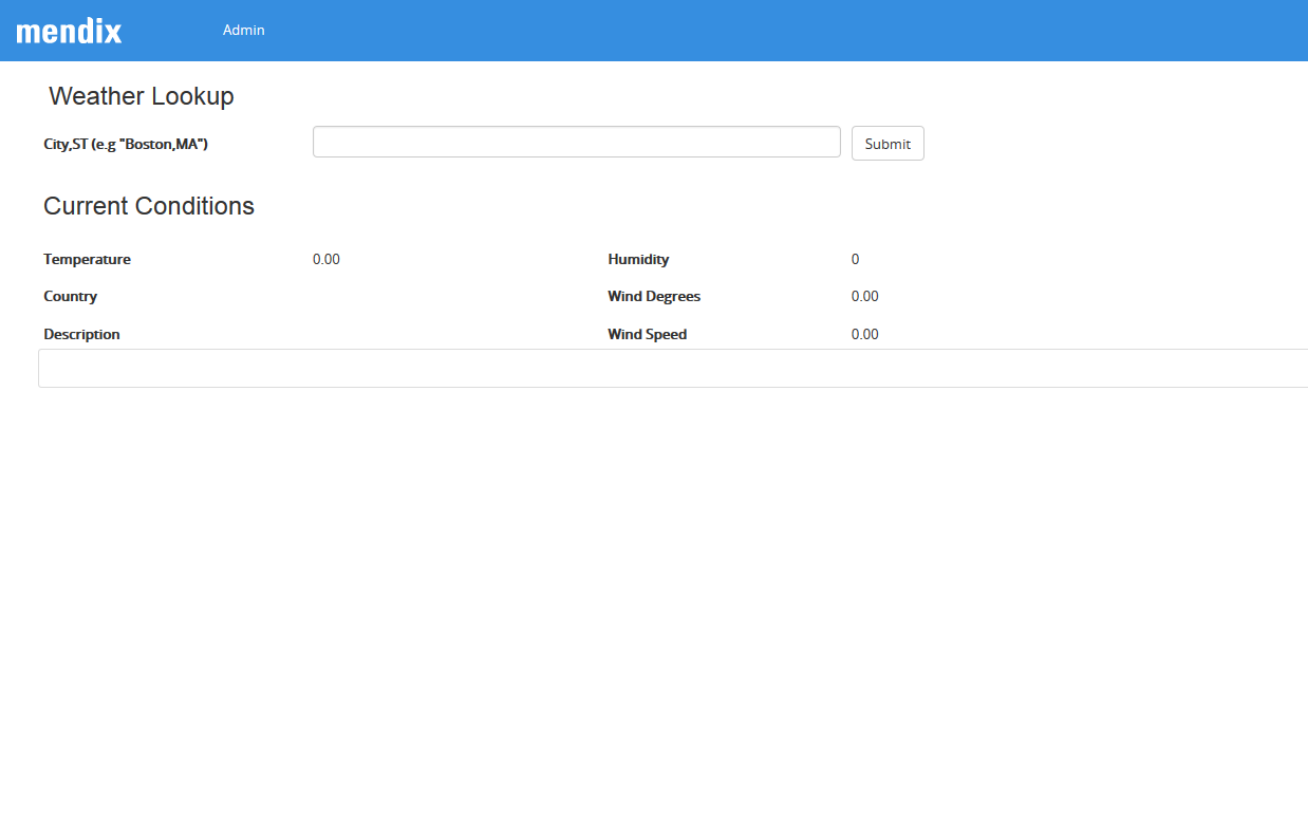Click the Wind Degrees label
Screen dimensions: 1308x821
654,296
